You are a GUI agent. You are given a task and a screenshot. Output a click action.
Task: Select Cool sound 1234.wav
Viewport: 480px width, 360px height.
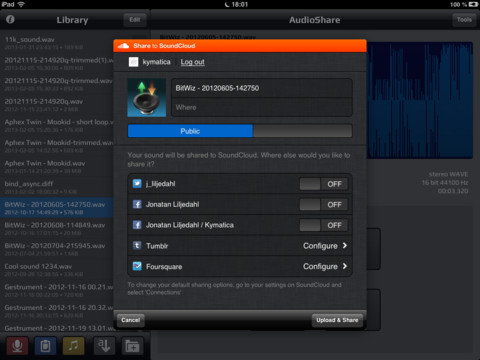click(x=57, y=270)
